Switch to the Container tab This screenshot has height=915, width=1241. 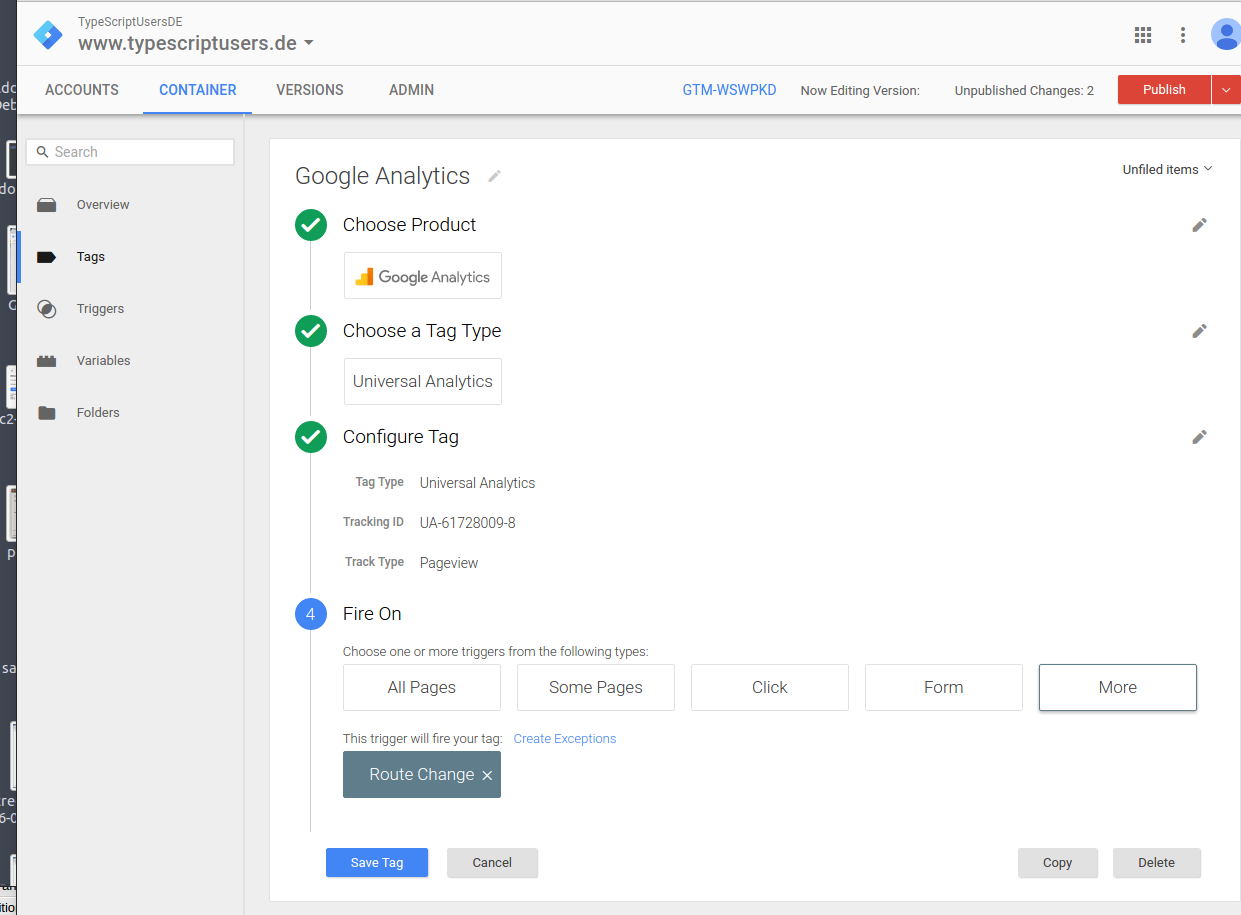pyautogui.click(x=198, y=90)
